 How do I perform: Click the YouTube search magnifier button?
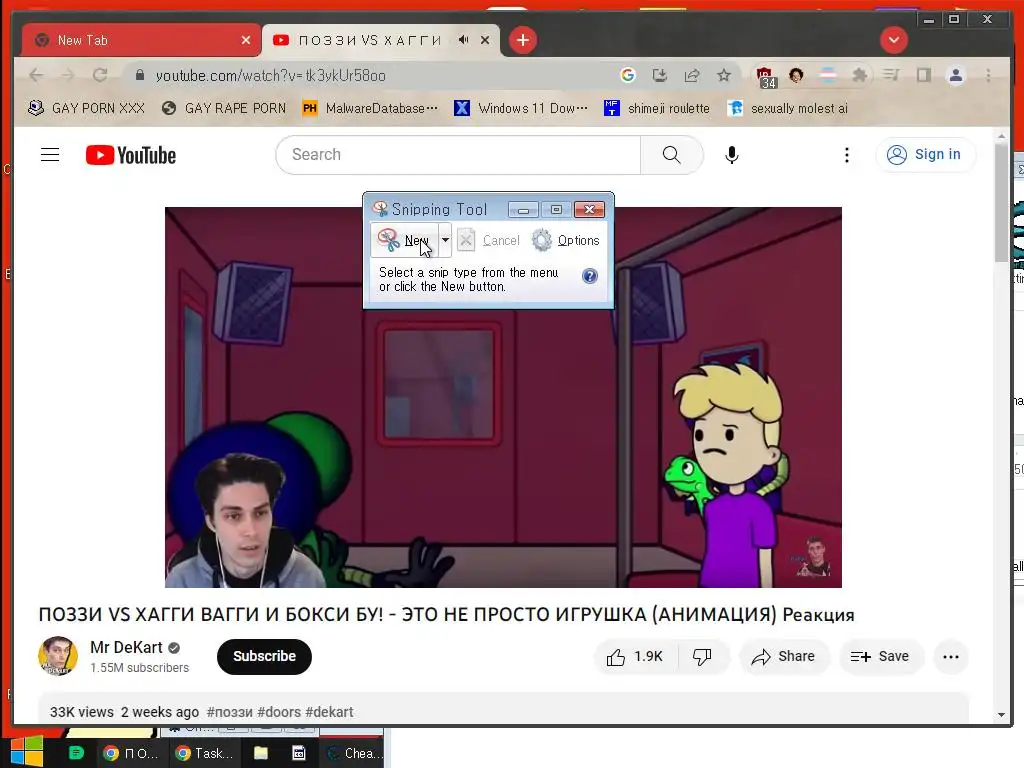tap(671, 155)
